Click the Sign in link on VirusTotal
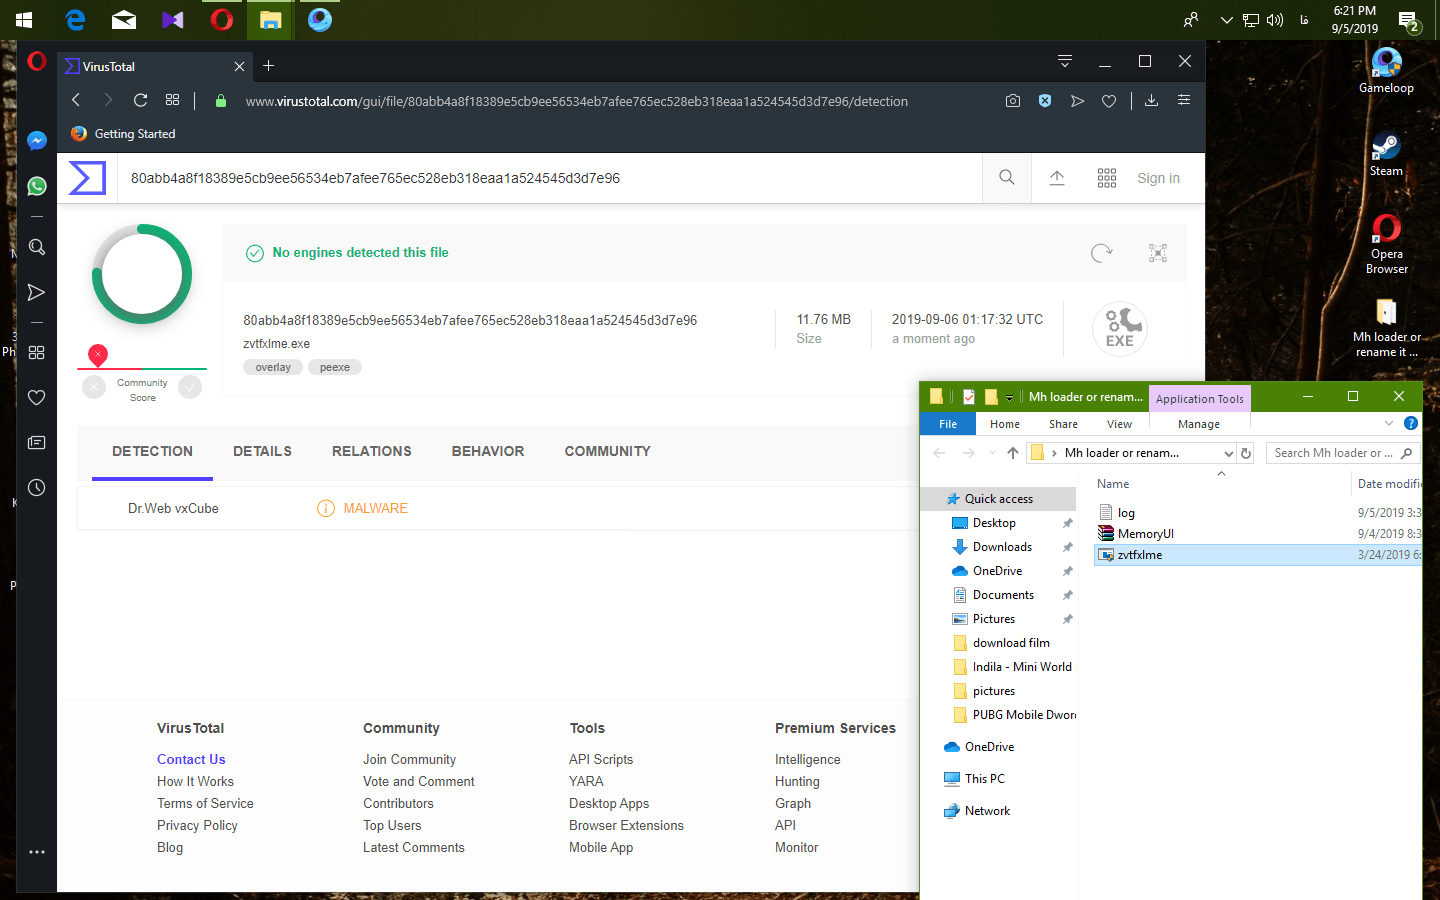 tap(1158, 178)
